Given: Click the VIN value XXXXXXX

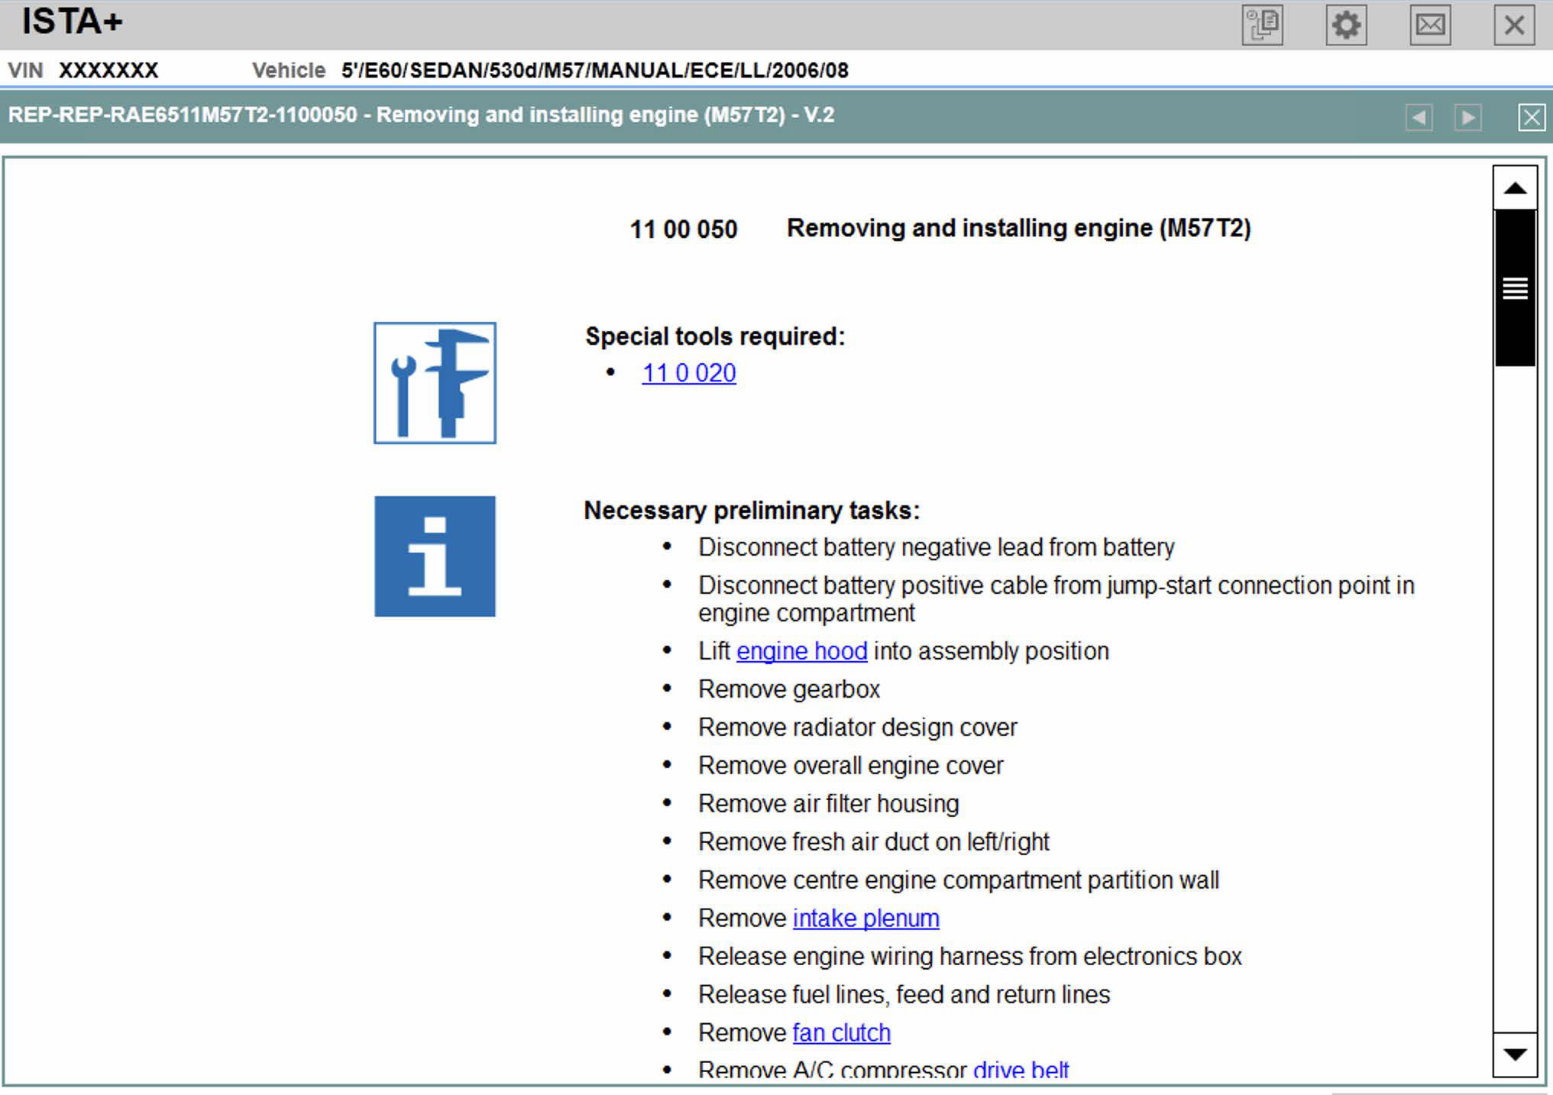Looking at the screenshot, I should (x=108, y=70).
